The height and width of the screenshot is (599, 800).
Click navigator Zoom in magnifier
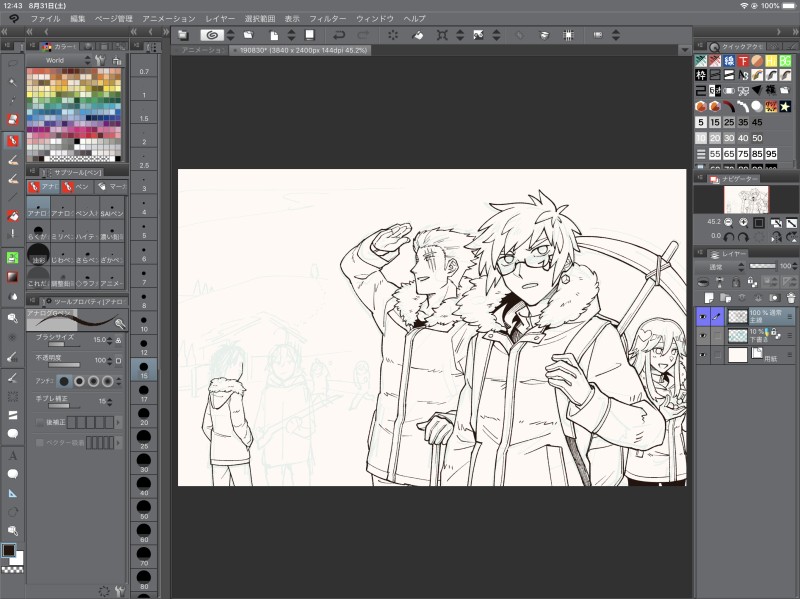point(743,222)
